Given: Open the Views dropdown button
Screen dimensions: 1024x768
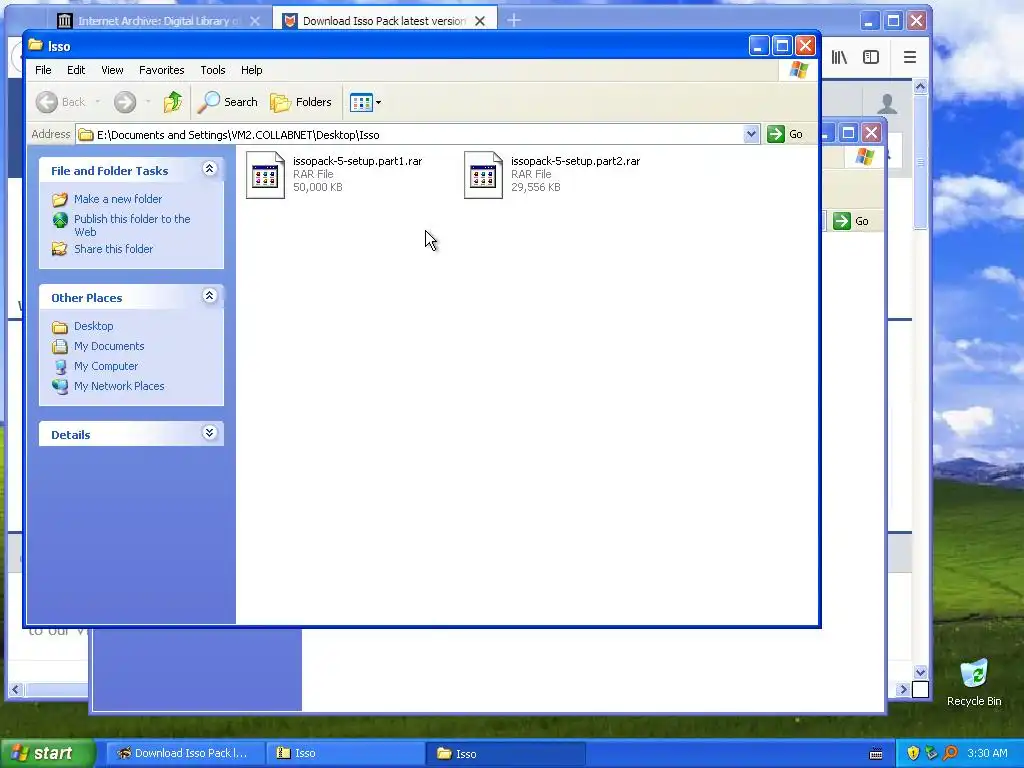Looking at the screenshot, I should pyautogui.click(x=365, y=102).
